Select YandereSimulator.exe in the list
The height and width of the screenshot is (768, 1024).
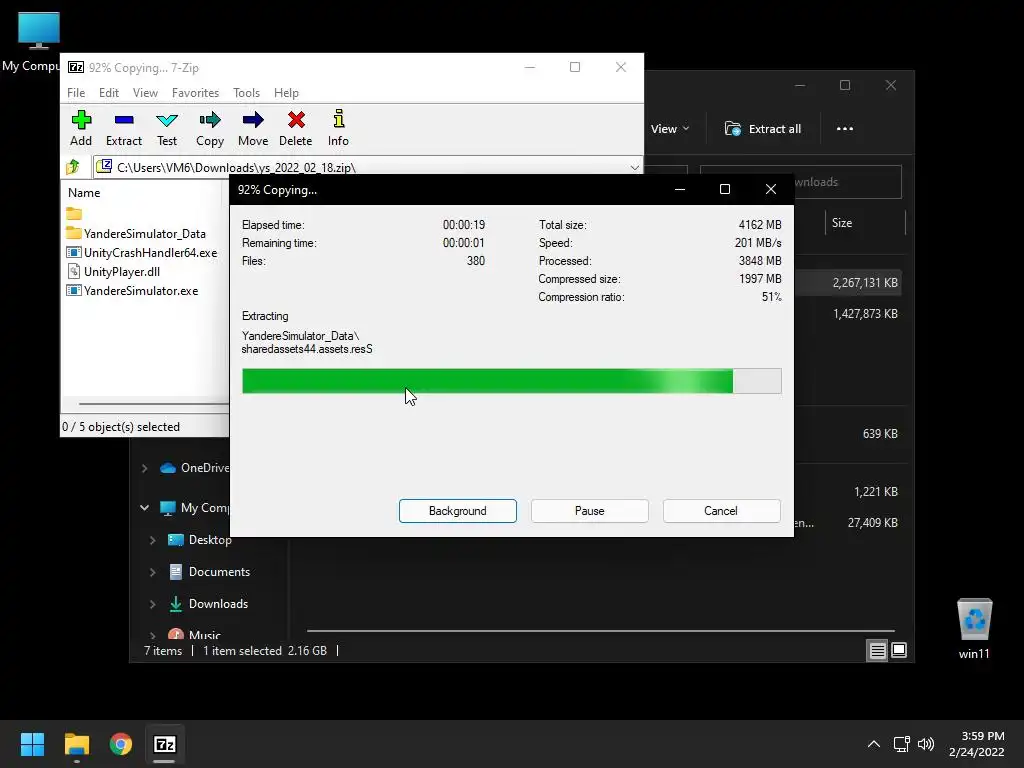tap(132, 290)
